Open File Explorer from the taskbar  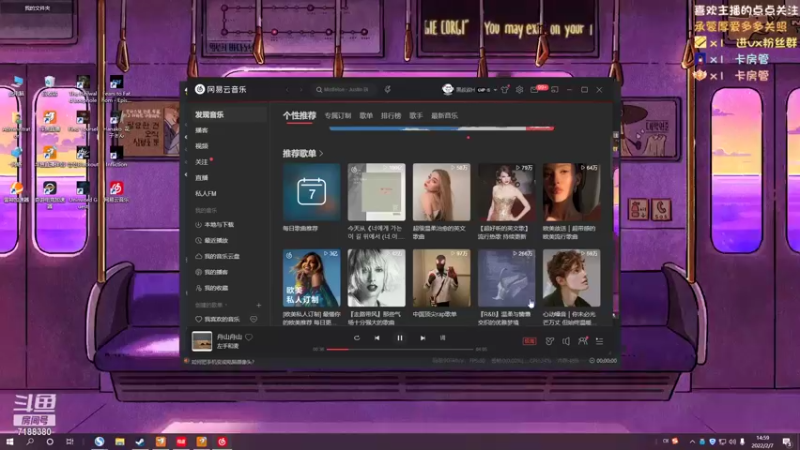point(120,442)
